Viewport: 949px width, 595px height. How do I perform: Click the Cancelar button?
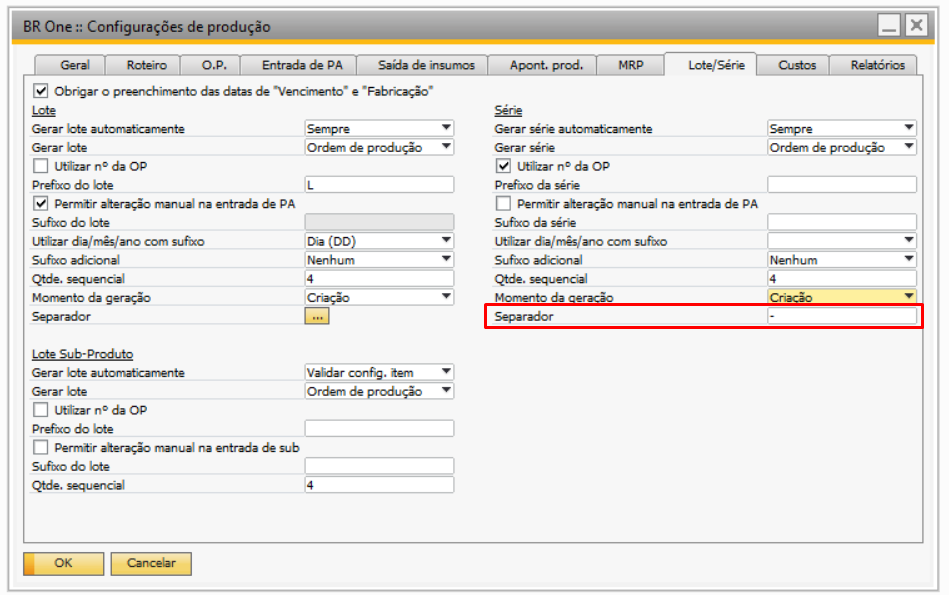(150, 563)
